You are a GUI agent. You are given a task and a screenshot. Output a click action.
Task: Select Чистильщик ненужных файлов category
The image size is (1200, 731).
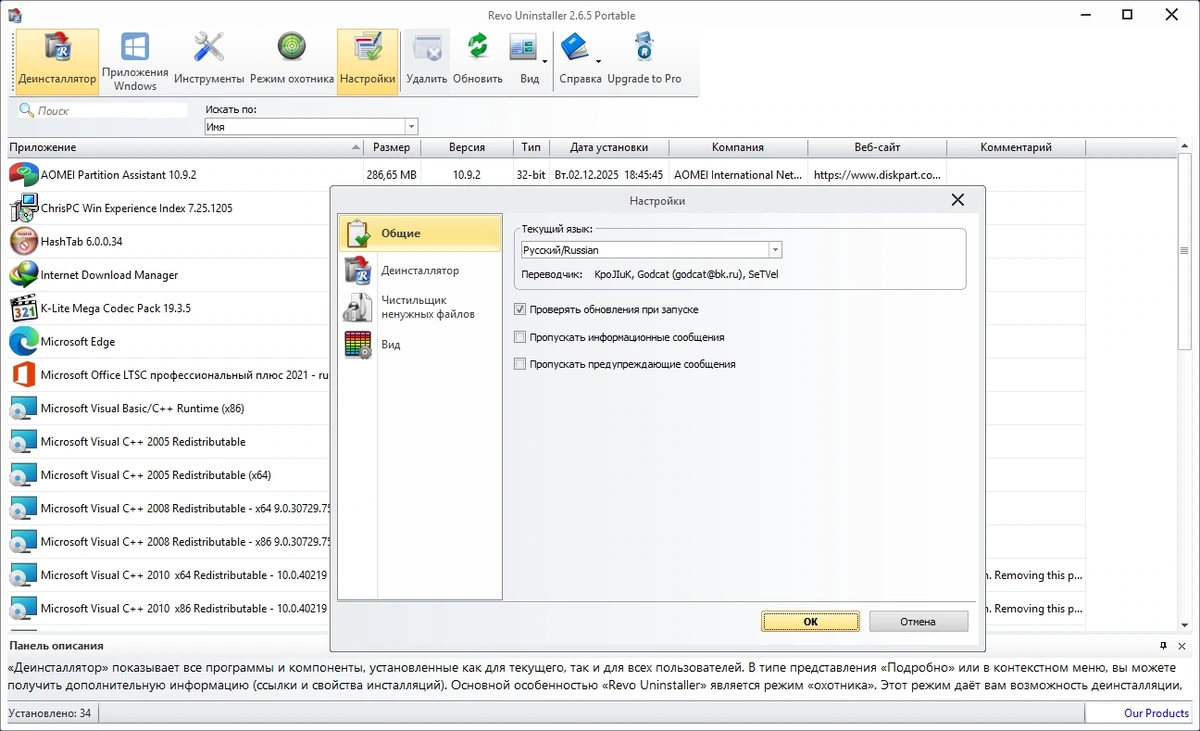click(420, 307)
